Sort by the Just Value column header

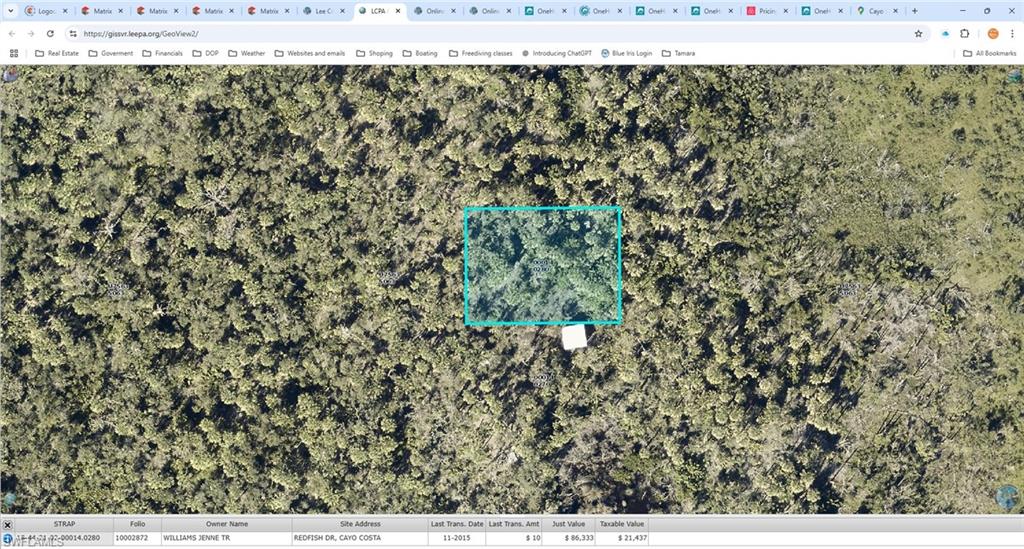(x=569, y=524)
